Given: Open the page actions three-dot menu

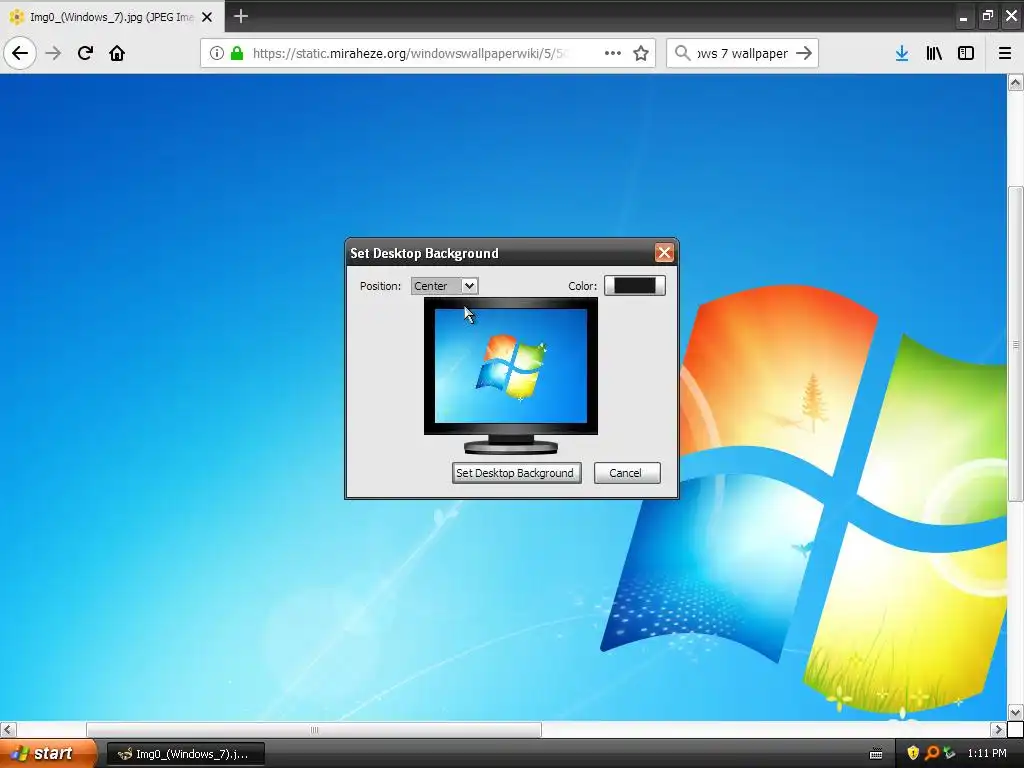Looking at the screenshot, I should pyautogui.click(x=613, y=53).
